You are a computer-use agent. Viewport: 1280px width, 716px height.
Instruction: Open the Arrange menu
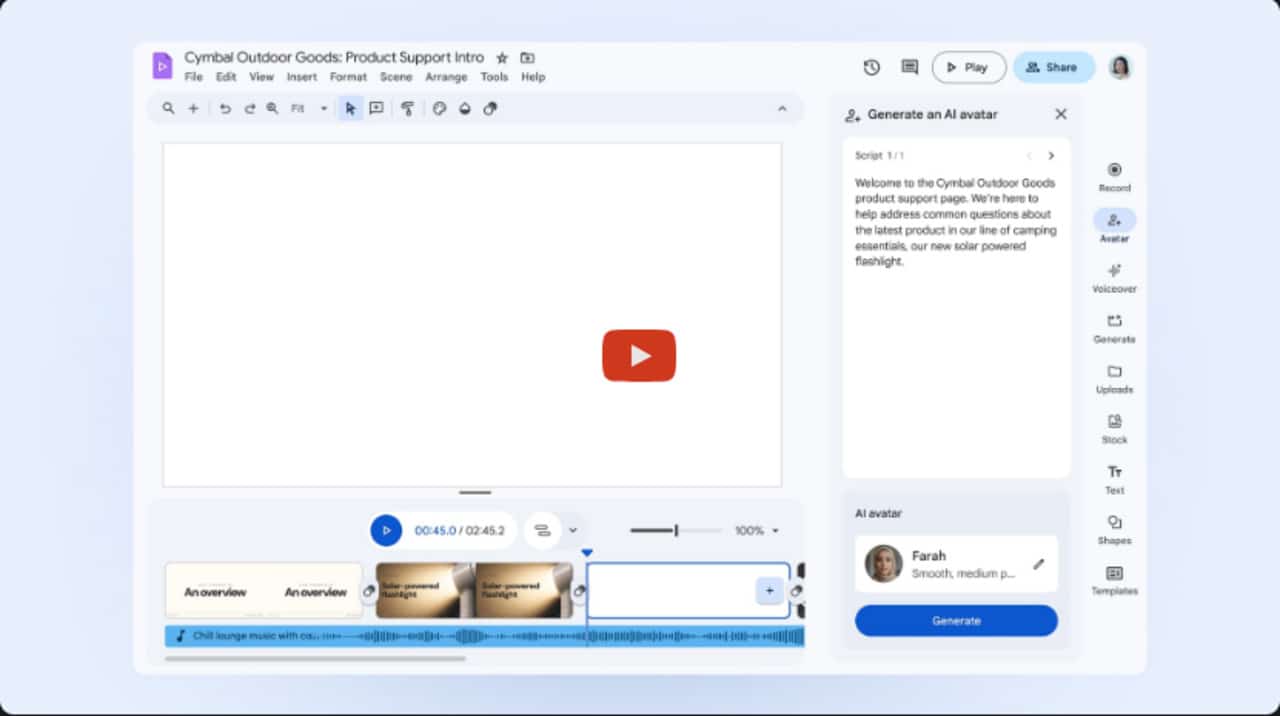446,77
